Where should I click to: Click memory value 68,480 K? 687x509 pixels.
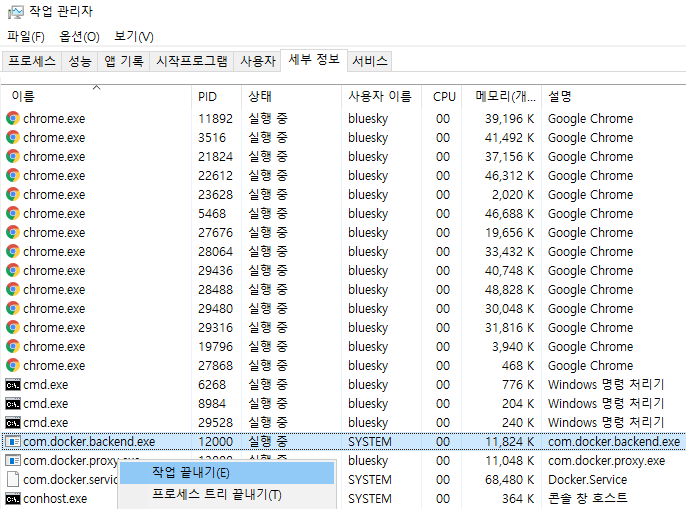[510, 480]
